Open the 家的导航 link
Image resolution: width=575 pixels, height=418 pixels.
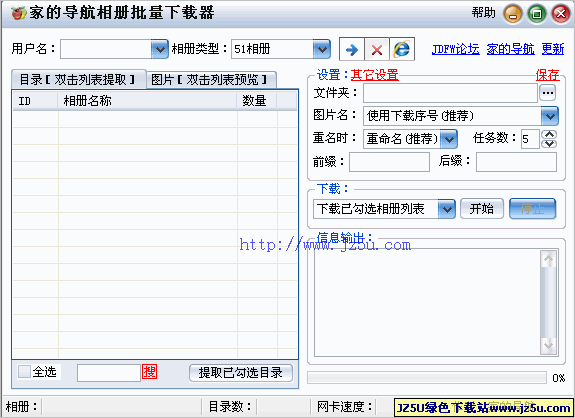point(510,49)
